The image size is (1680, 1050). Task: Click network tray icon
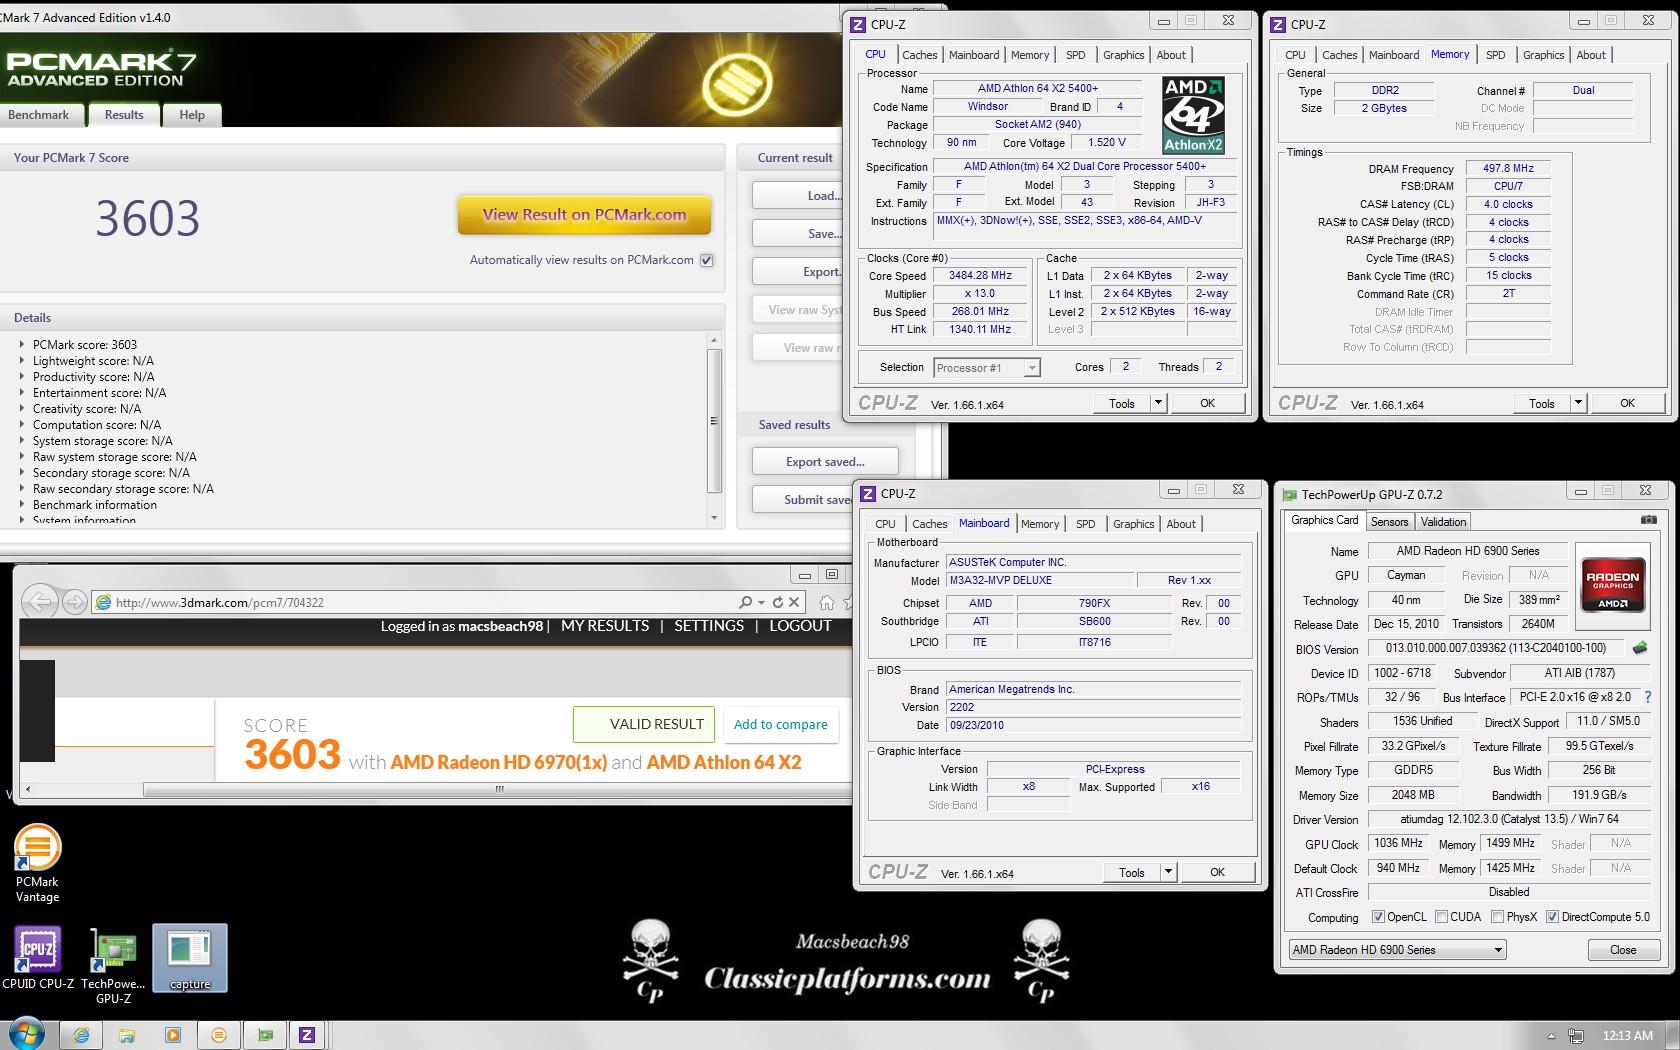coord(1576,1036)
